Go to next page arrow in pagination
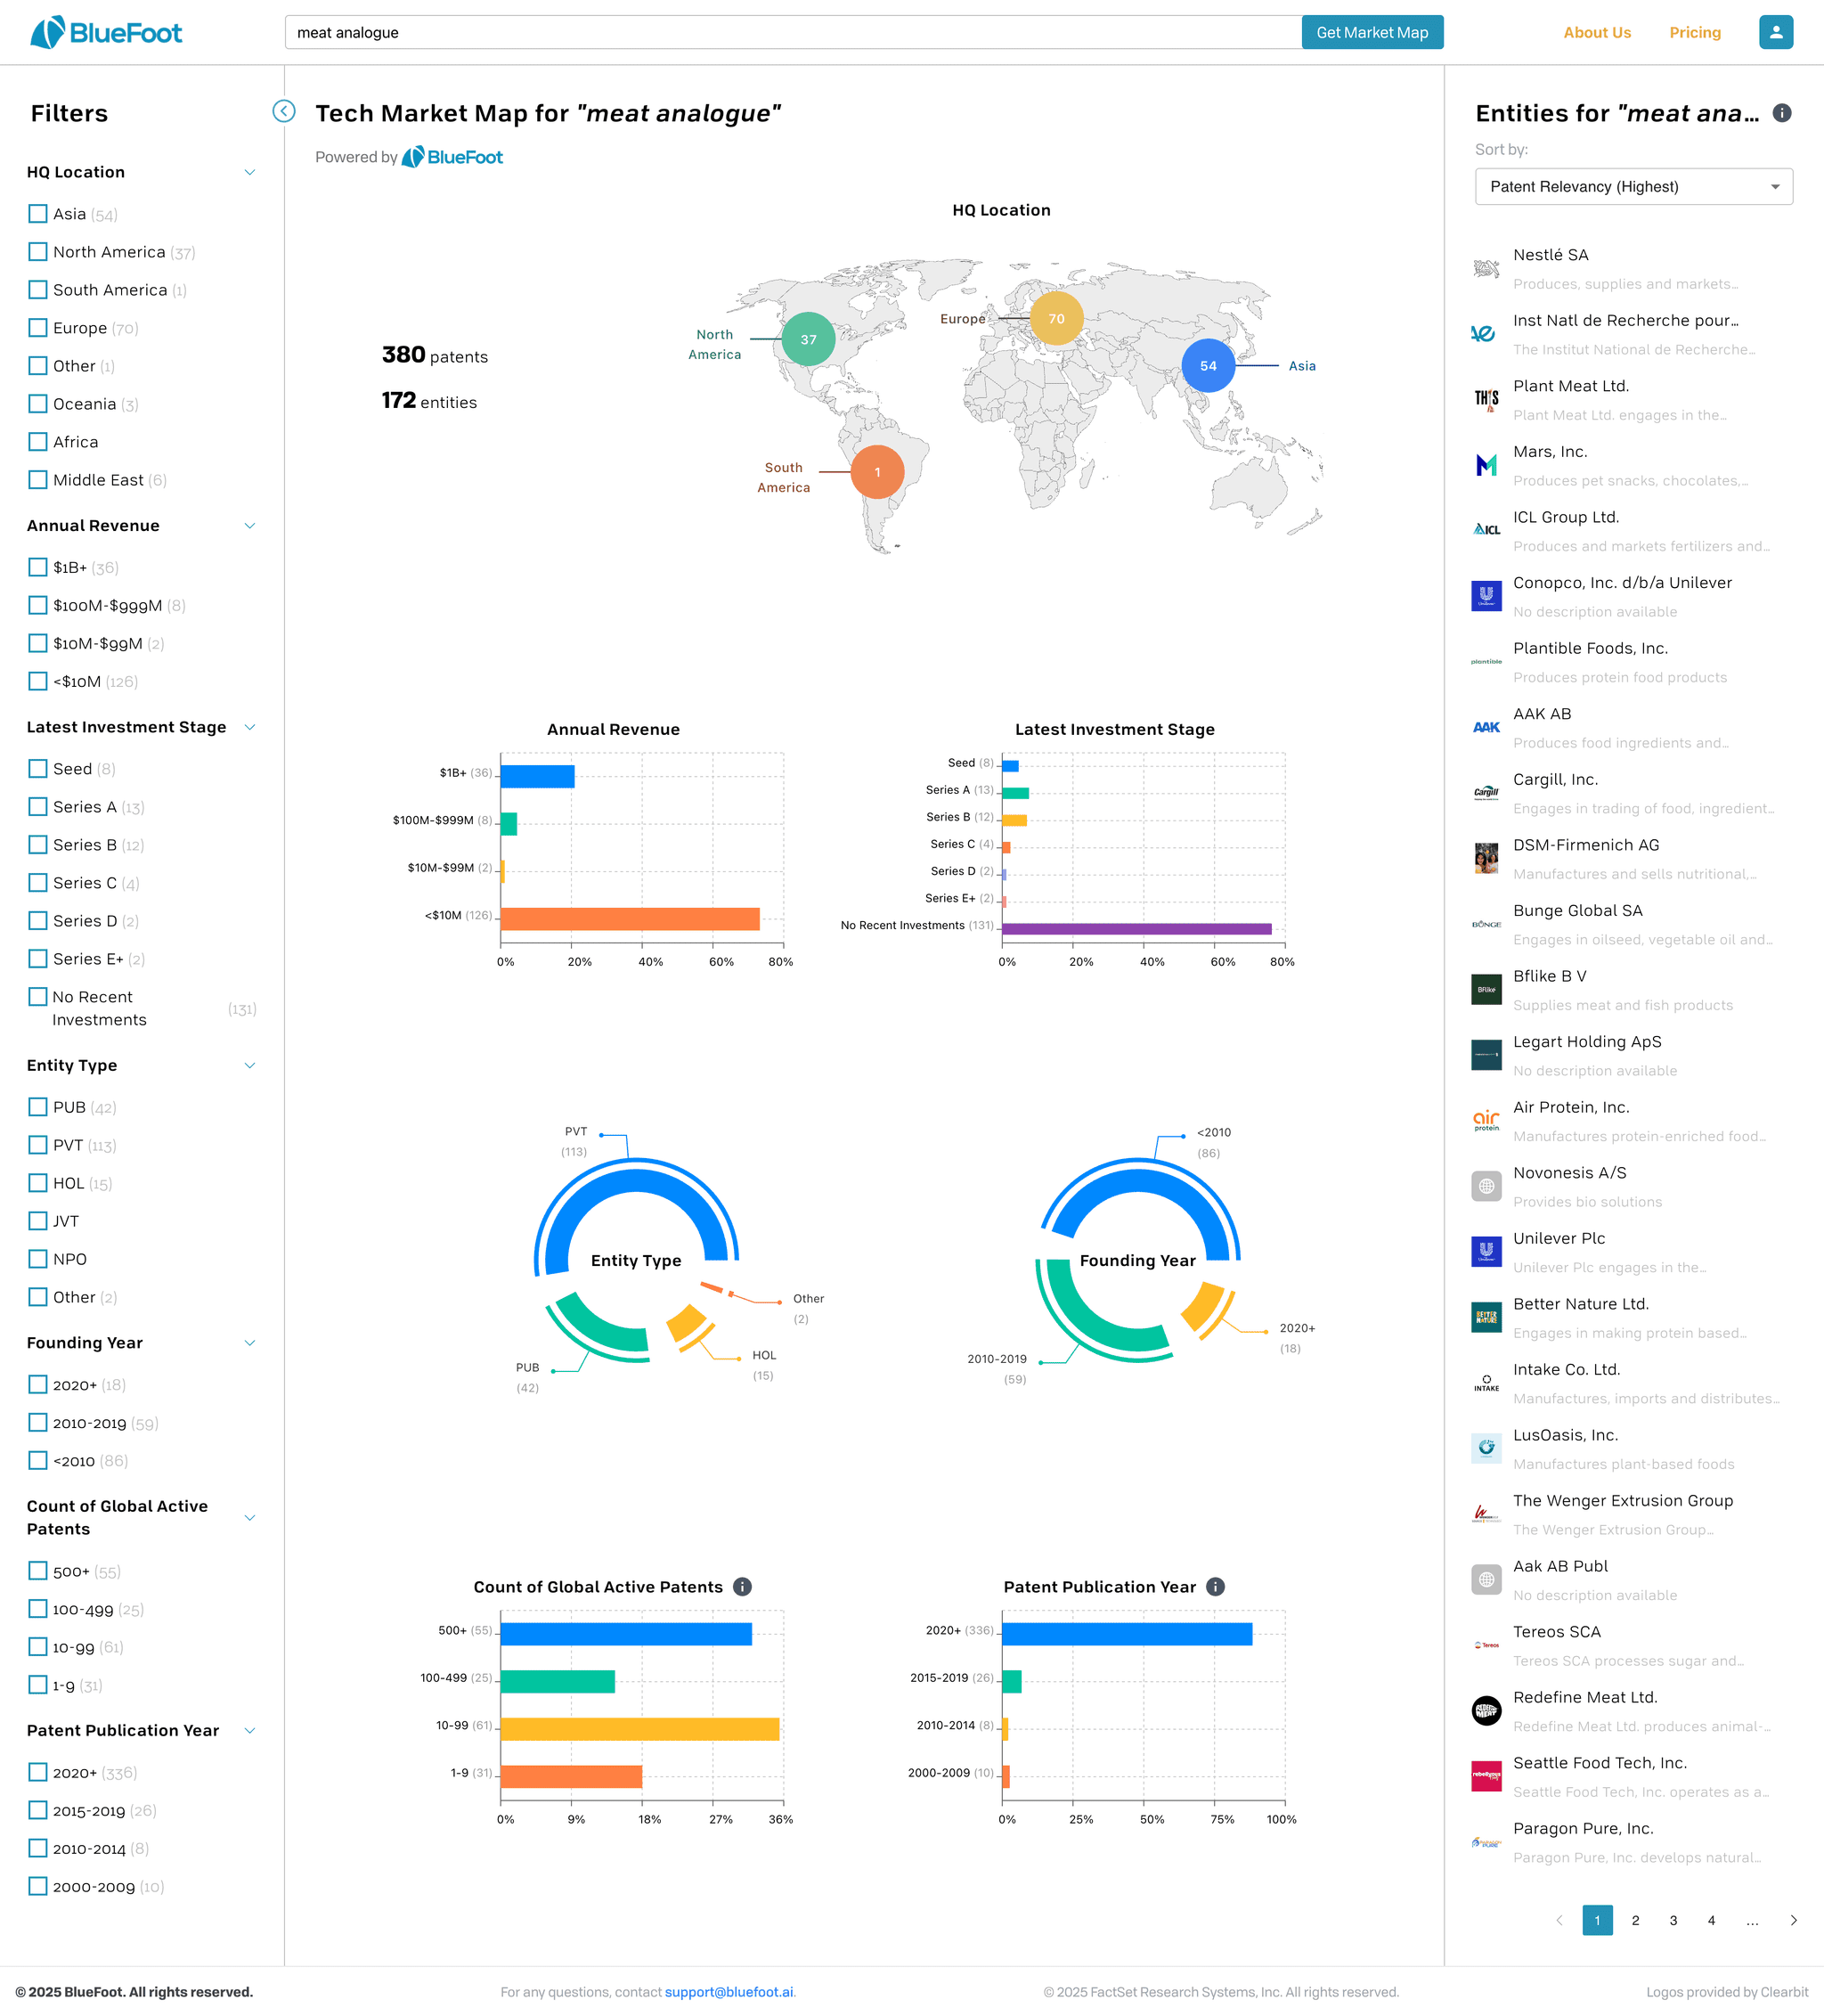This screenshot has height=2016, width=1824. pos(1793,1920)
